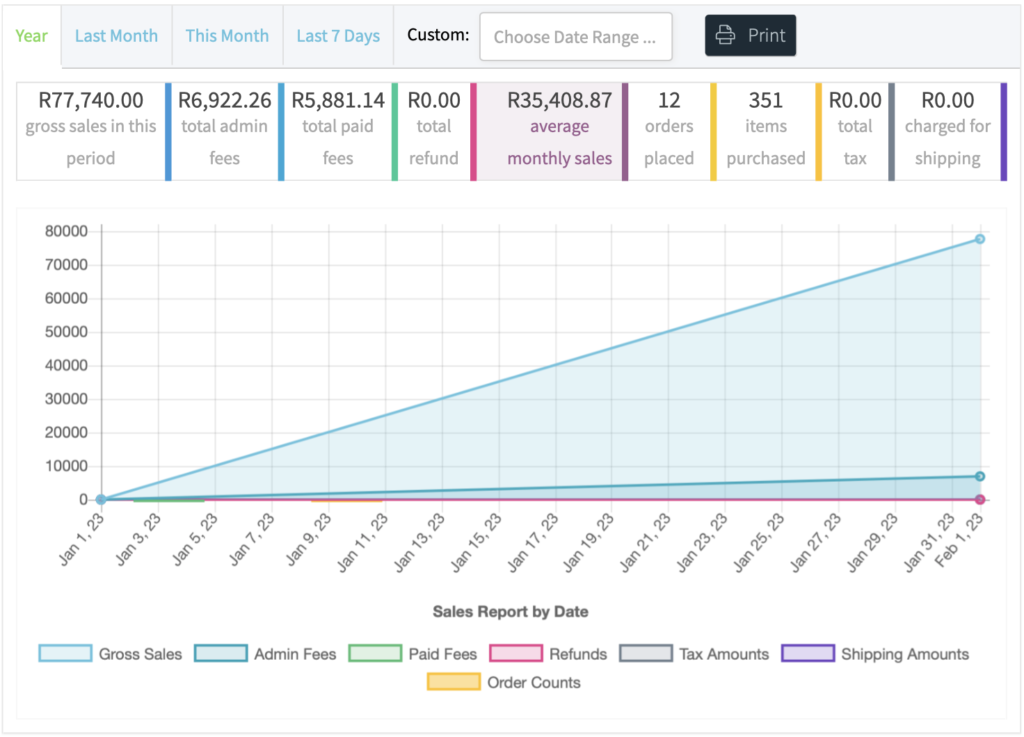Screen dimensions: 1024x737
Task: Open the Last Month tab
Action: coord(116,36)
